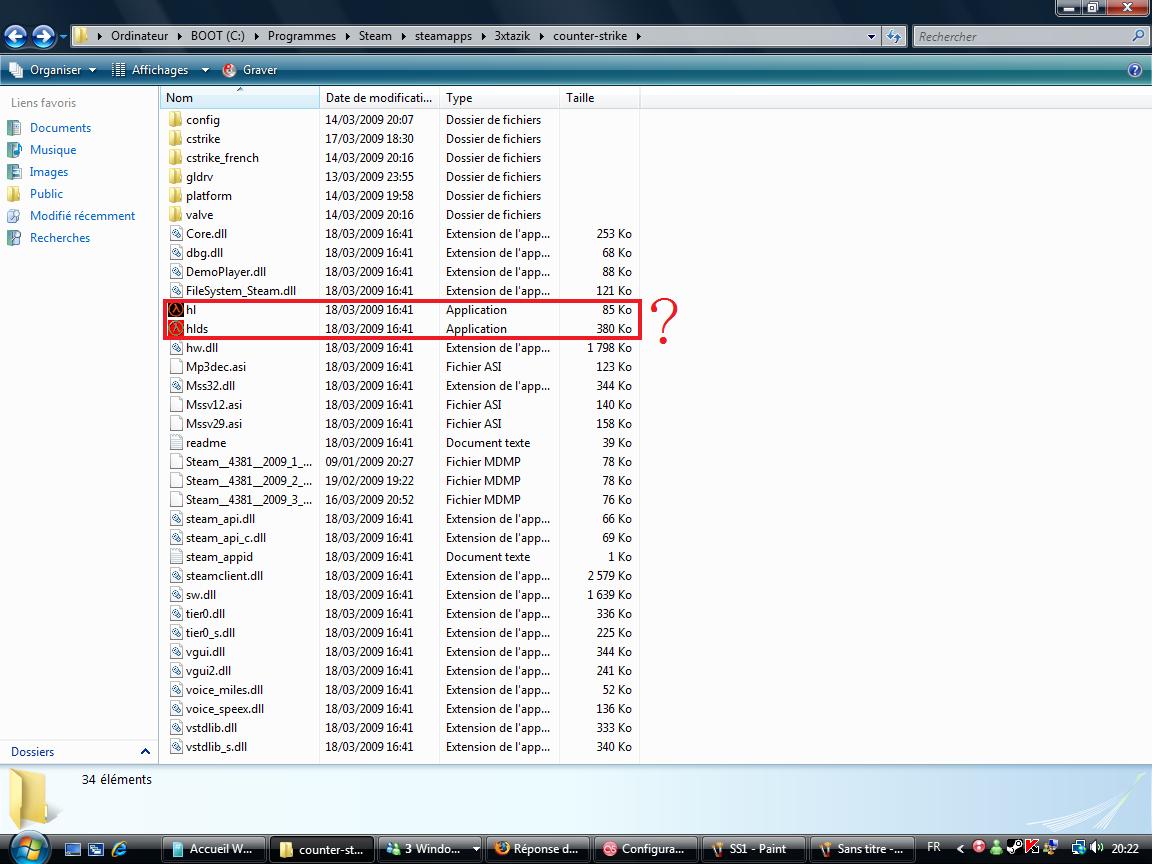Image resolution: width=1152 pixels, height=864 pixels.
Task: Click the readme text document icon
Action: tap(176, 443)
